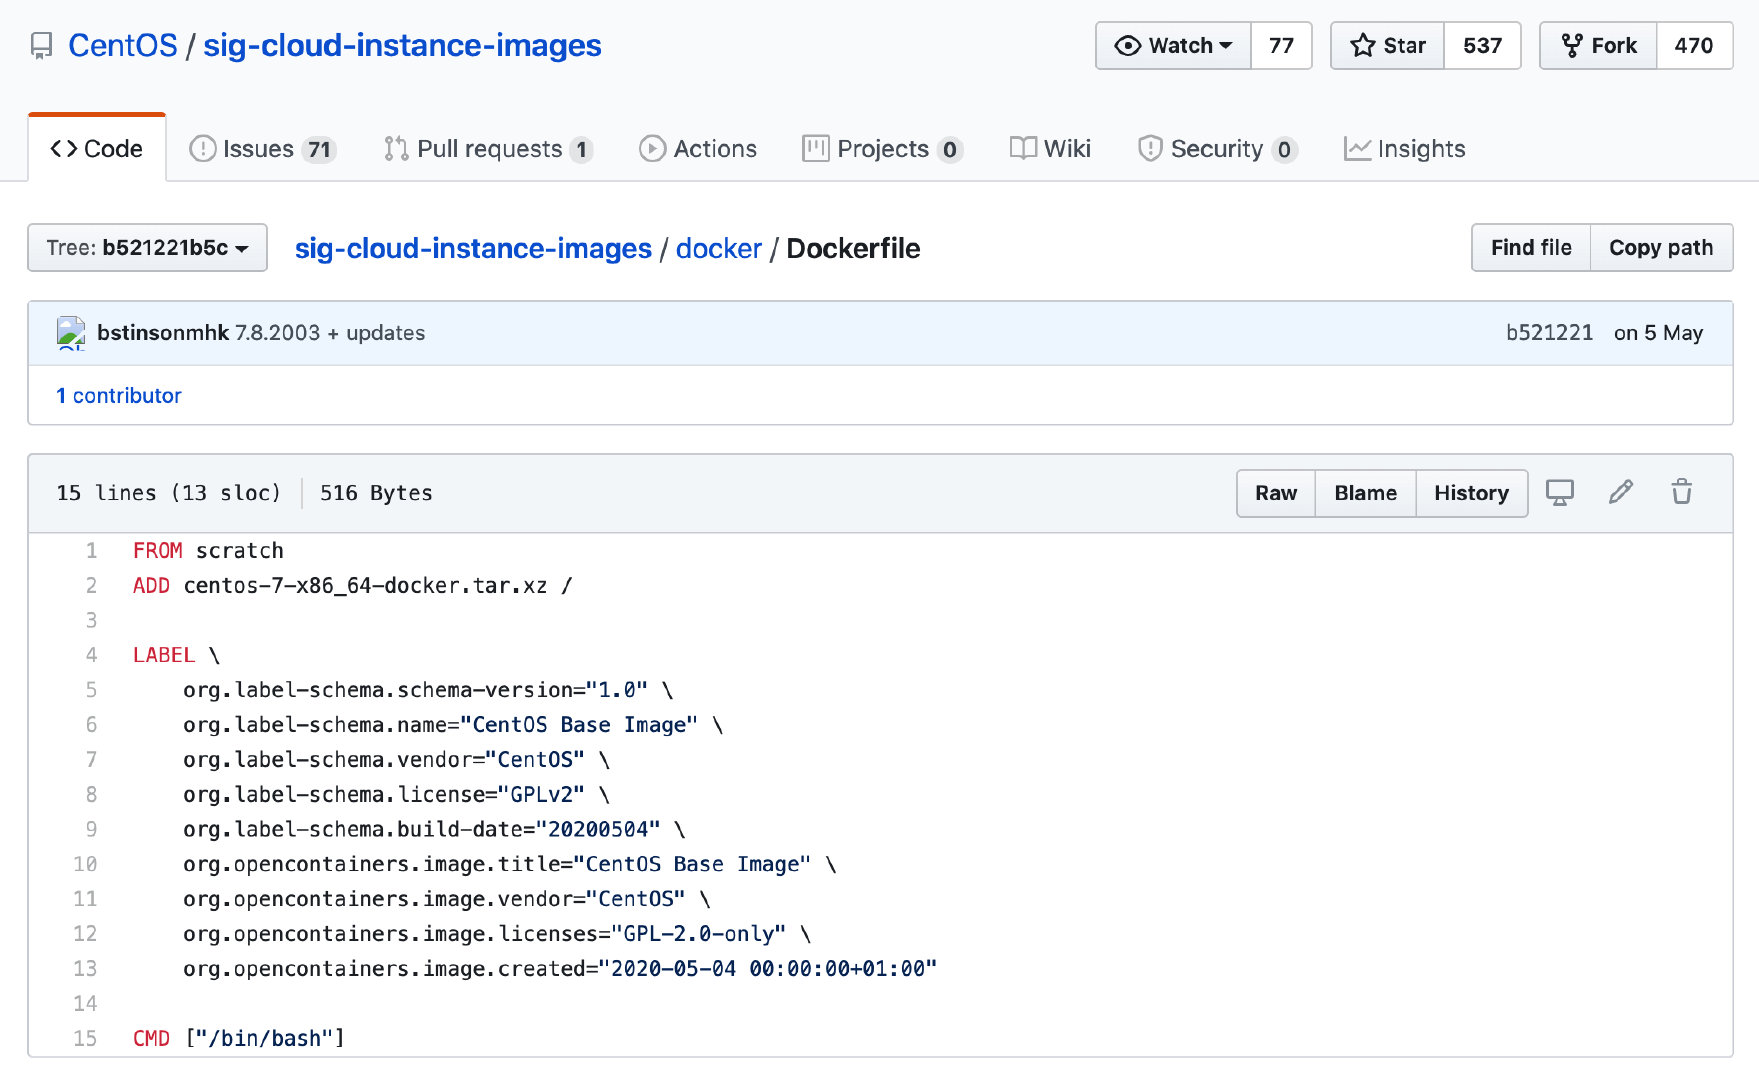Image resolution: width=1759 pixels, height=1080 pixels.
Task: Click the "GPLv2" license value
Action: pos(541,795)
